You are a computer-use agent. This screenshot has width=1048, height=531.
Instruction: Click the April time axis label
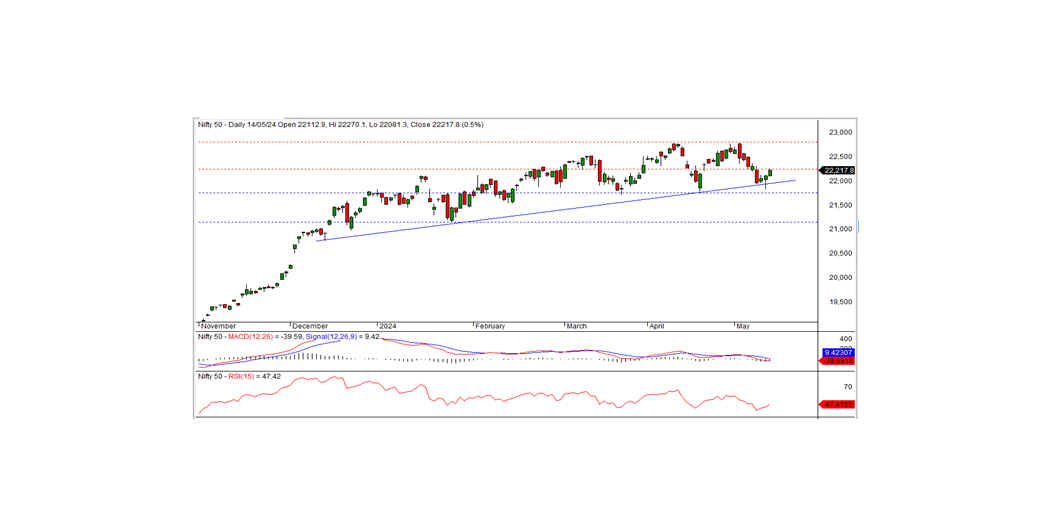pyautogui.click(x=656, y=326)
